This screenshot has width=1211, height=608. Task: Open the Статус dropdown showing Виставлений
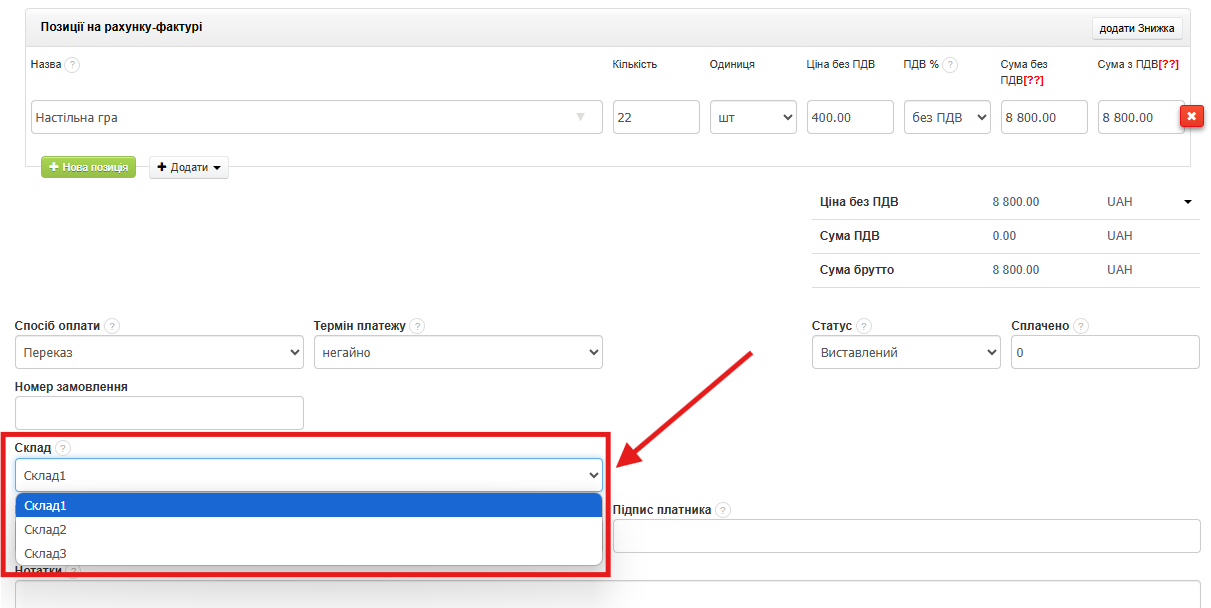(906, 352)
